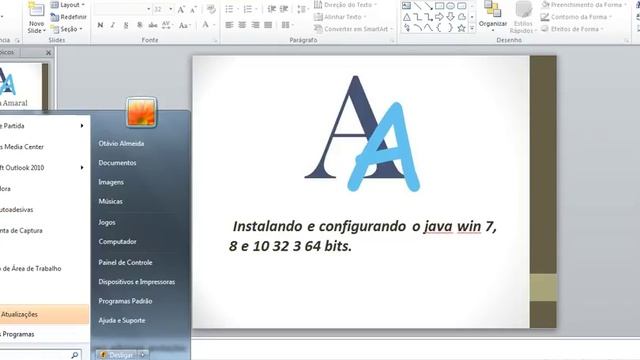640x360 pixels.
Task: Open Direção do Texto dropdown
Action: [x=346, y=5]
